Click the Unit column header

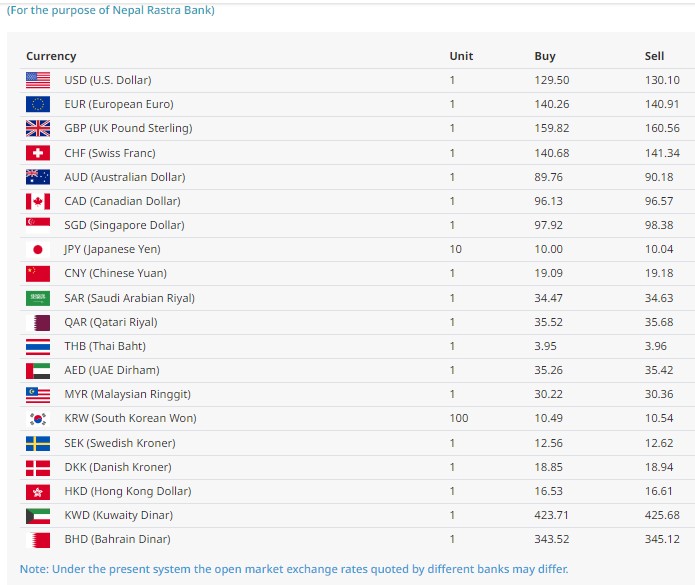coord(461,56)
